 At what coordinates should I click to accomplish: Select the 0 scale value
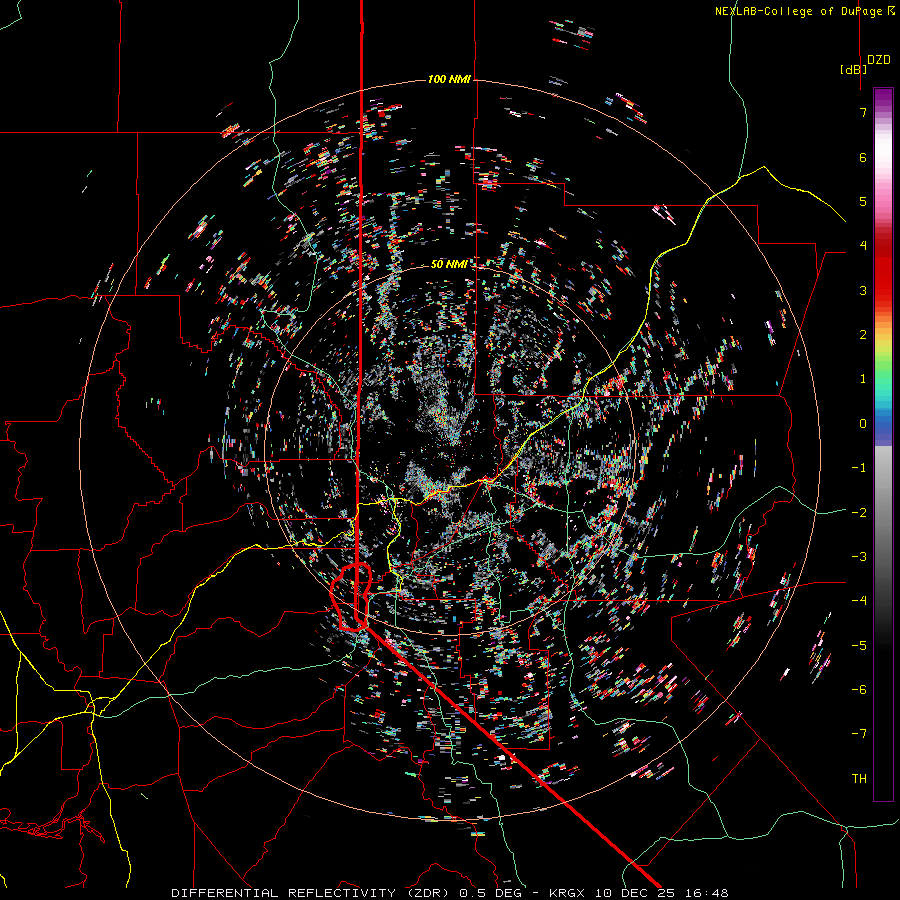coord(863,424)
